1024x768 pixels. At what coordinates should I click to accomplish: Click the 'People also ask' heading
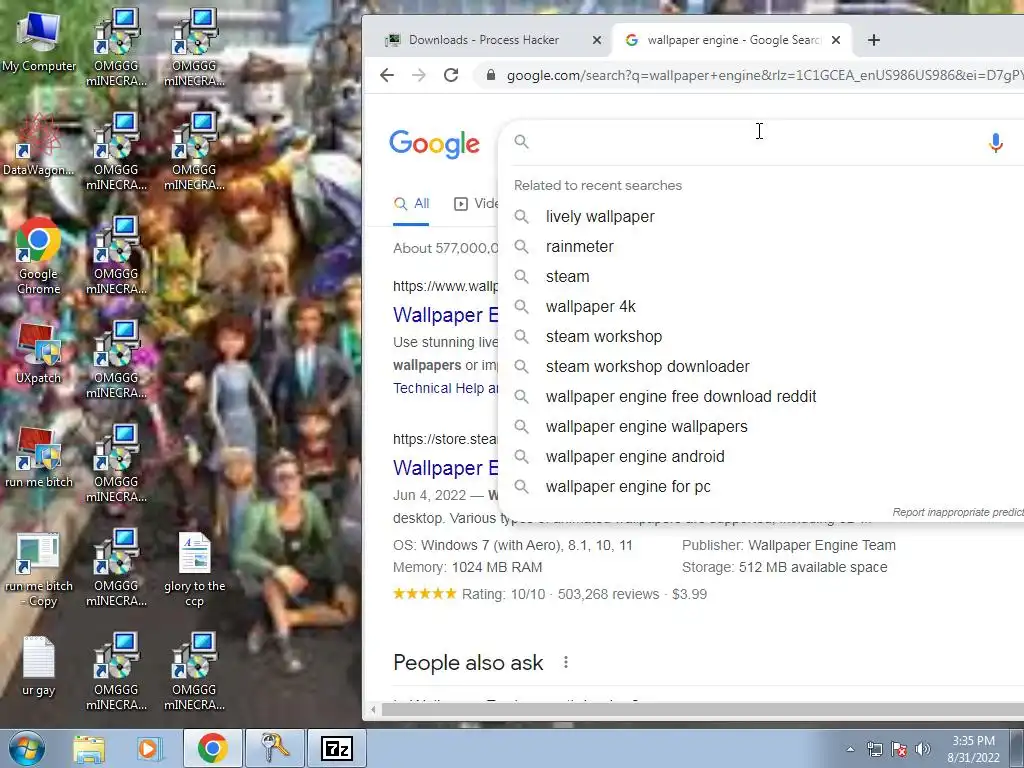[x=468, y=663]
